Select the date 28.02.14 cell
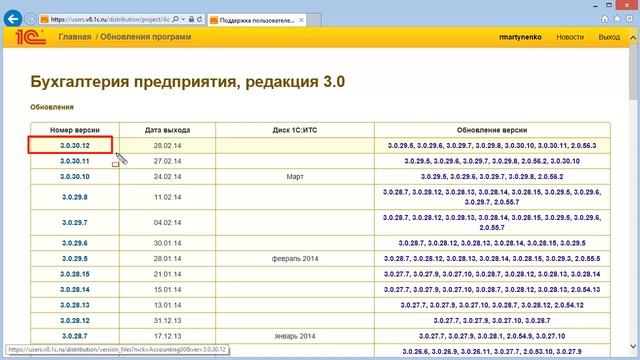The width and height of the screenshot is (640, 360). (167, 146)
